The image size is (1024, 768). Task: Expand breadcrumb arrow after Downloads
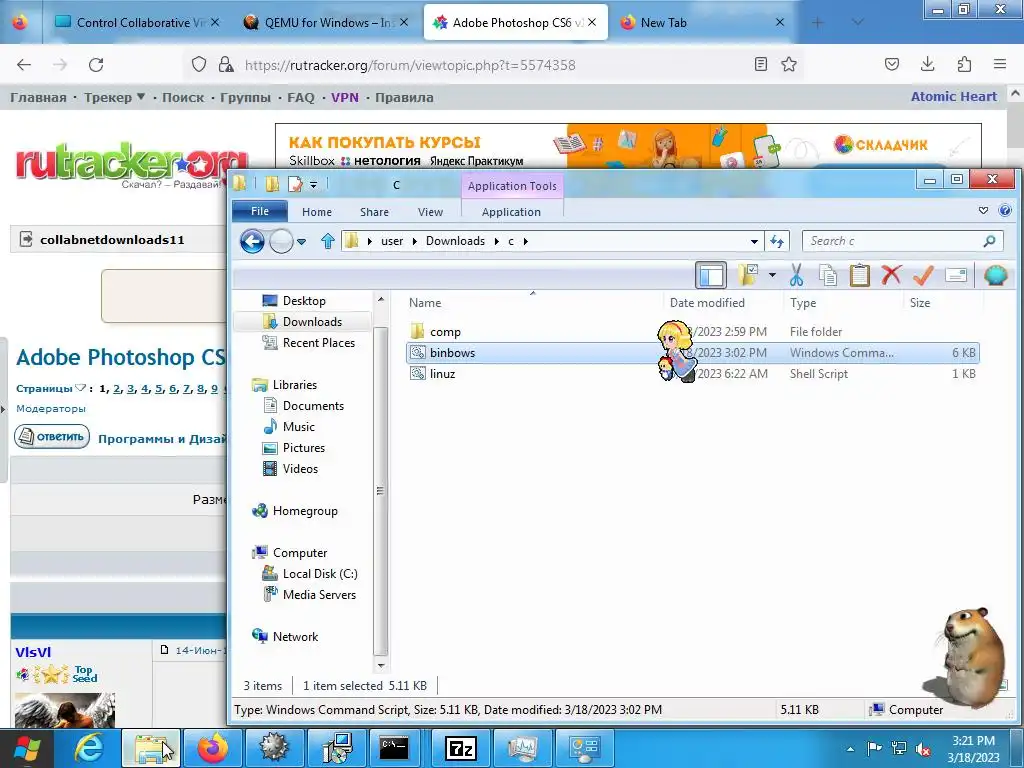pyautogui.click(x=496, y=241)
